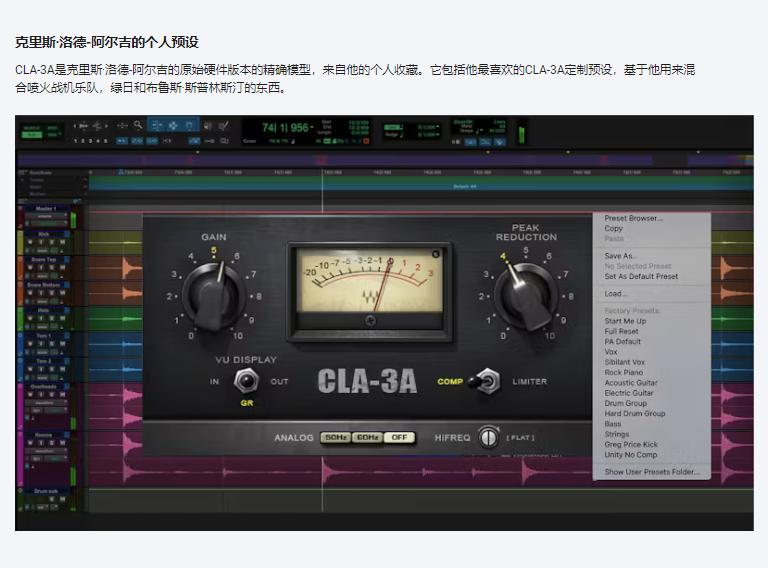The image size is (768, 568).
Task: Click the Peak Reduction knob
Action: (x=527, y=295)
